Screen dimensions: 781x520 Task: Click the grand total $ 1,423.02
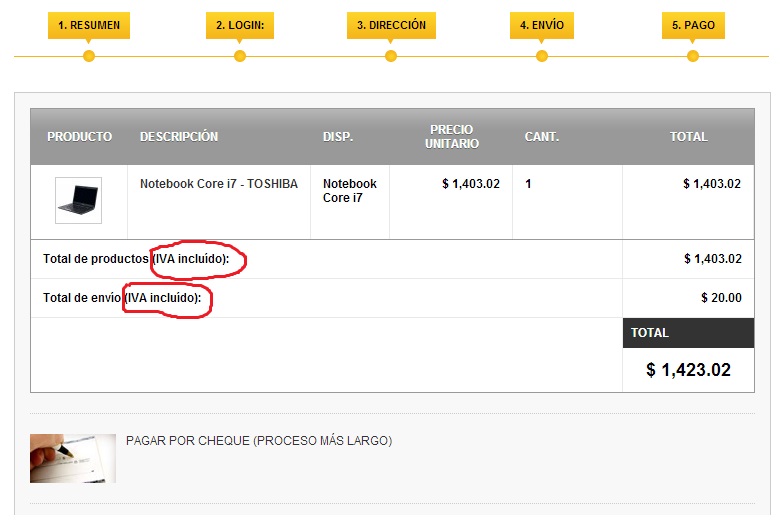688,370
